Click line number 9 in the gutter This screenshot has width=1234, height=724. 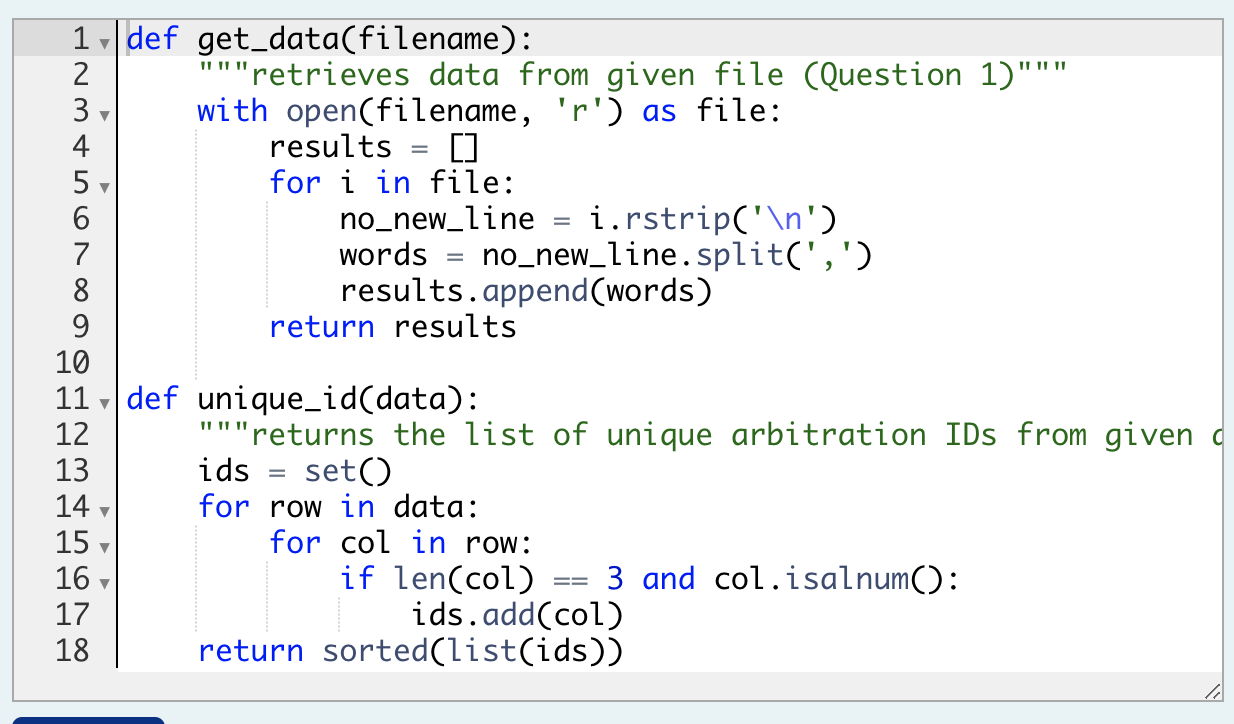click(82, 327)
